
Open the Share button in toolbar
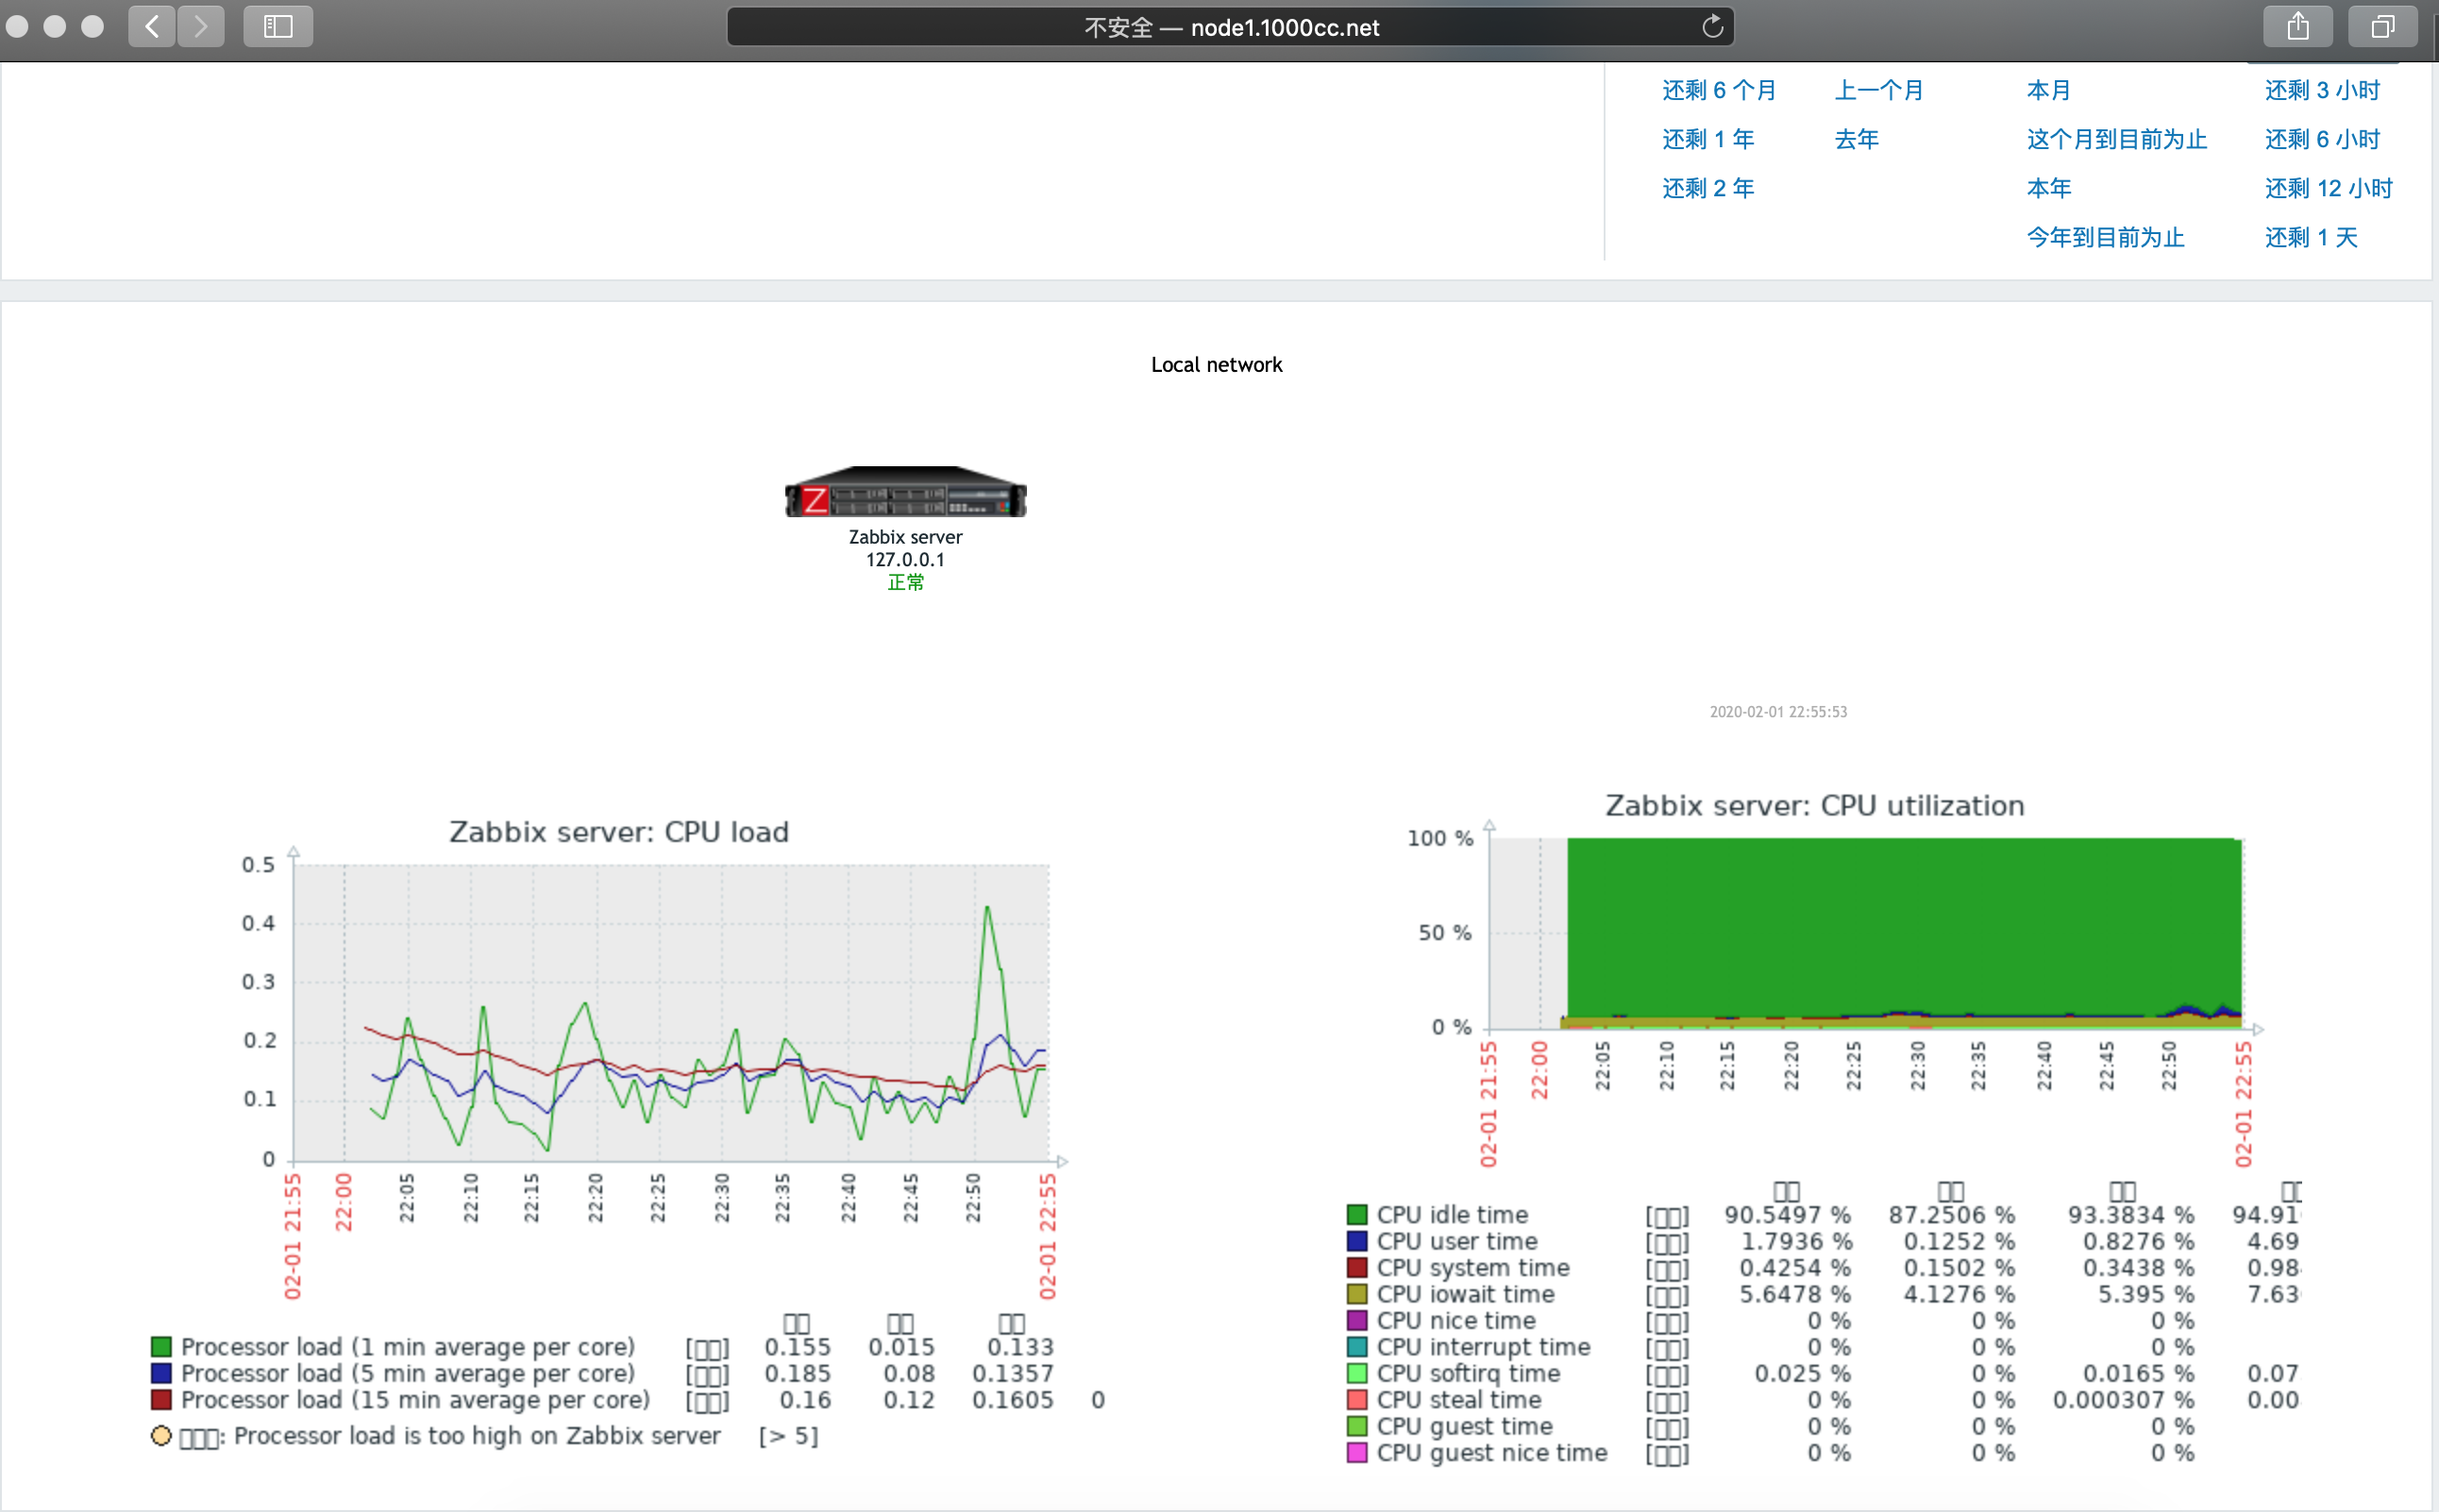pos(2297,27)
